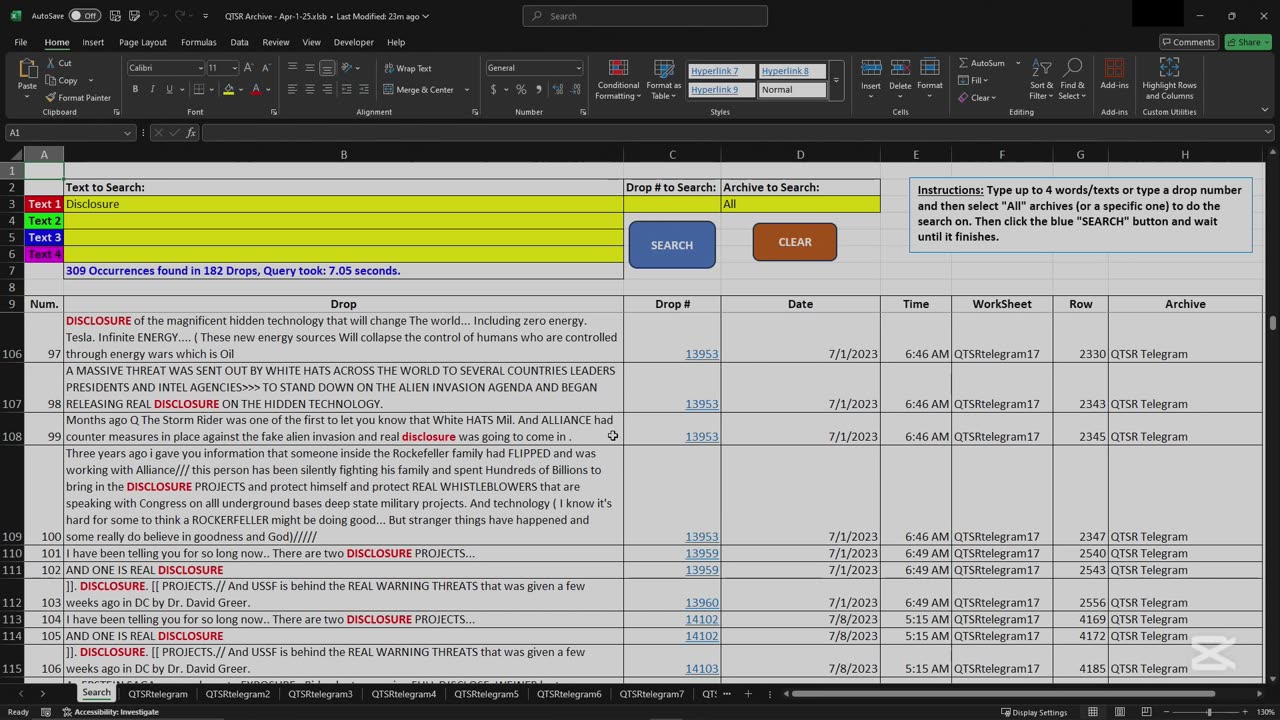Click the Format Painter icon

click(x=51, y=98)
